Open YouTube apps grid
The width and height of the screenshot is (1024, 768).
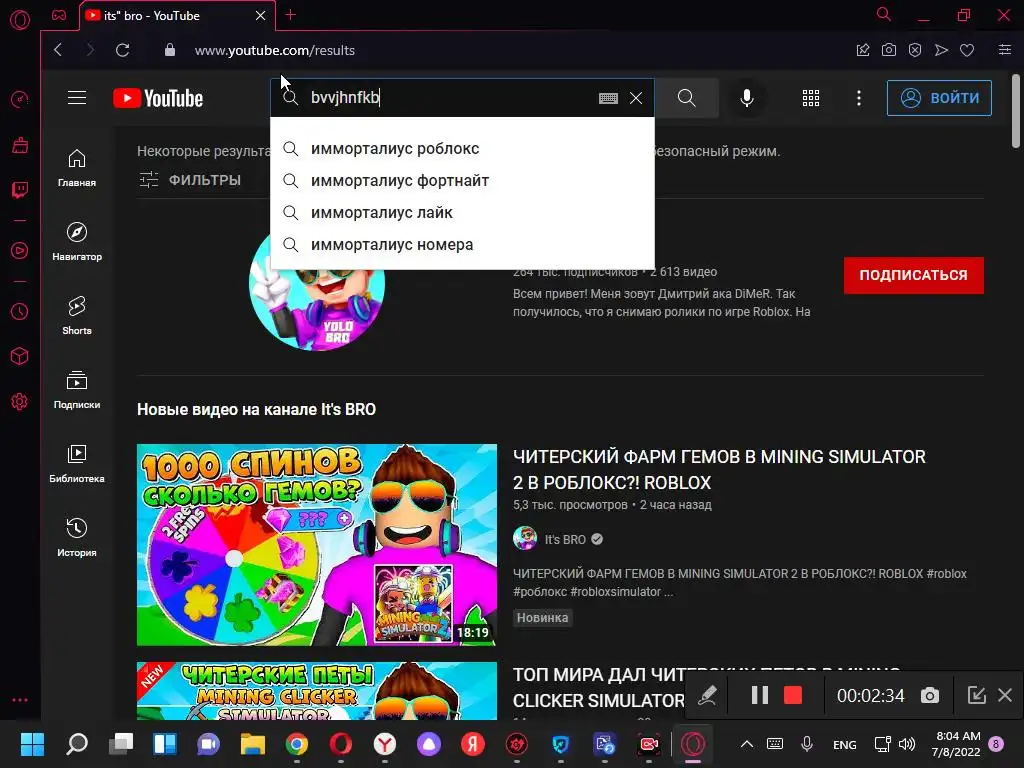pos(810,98)
